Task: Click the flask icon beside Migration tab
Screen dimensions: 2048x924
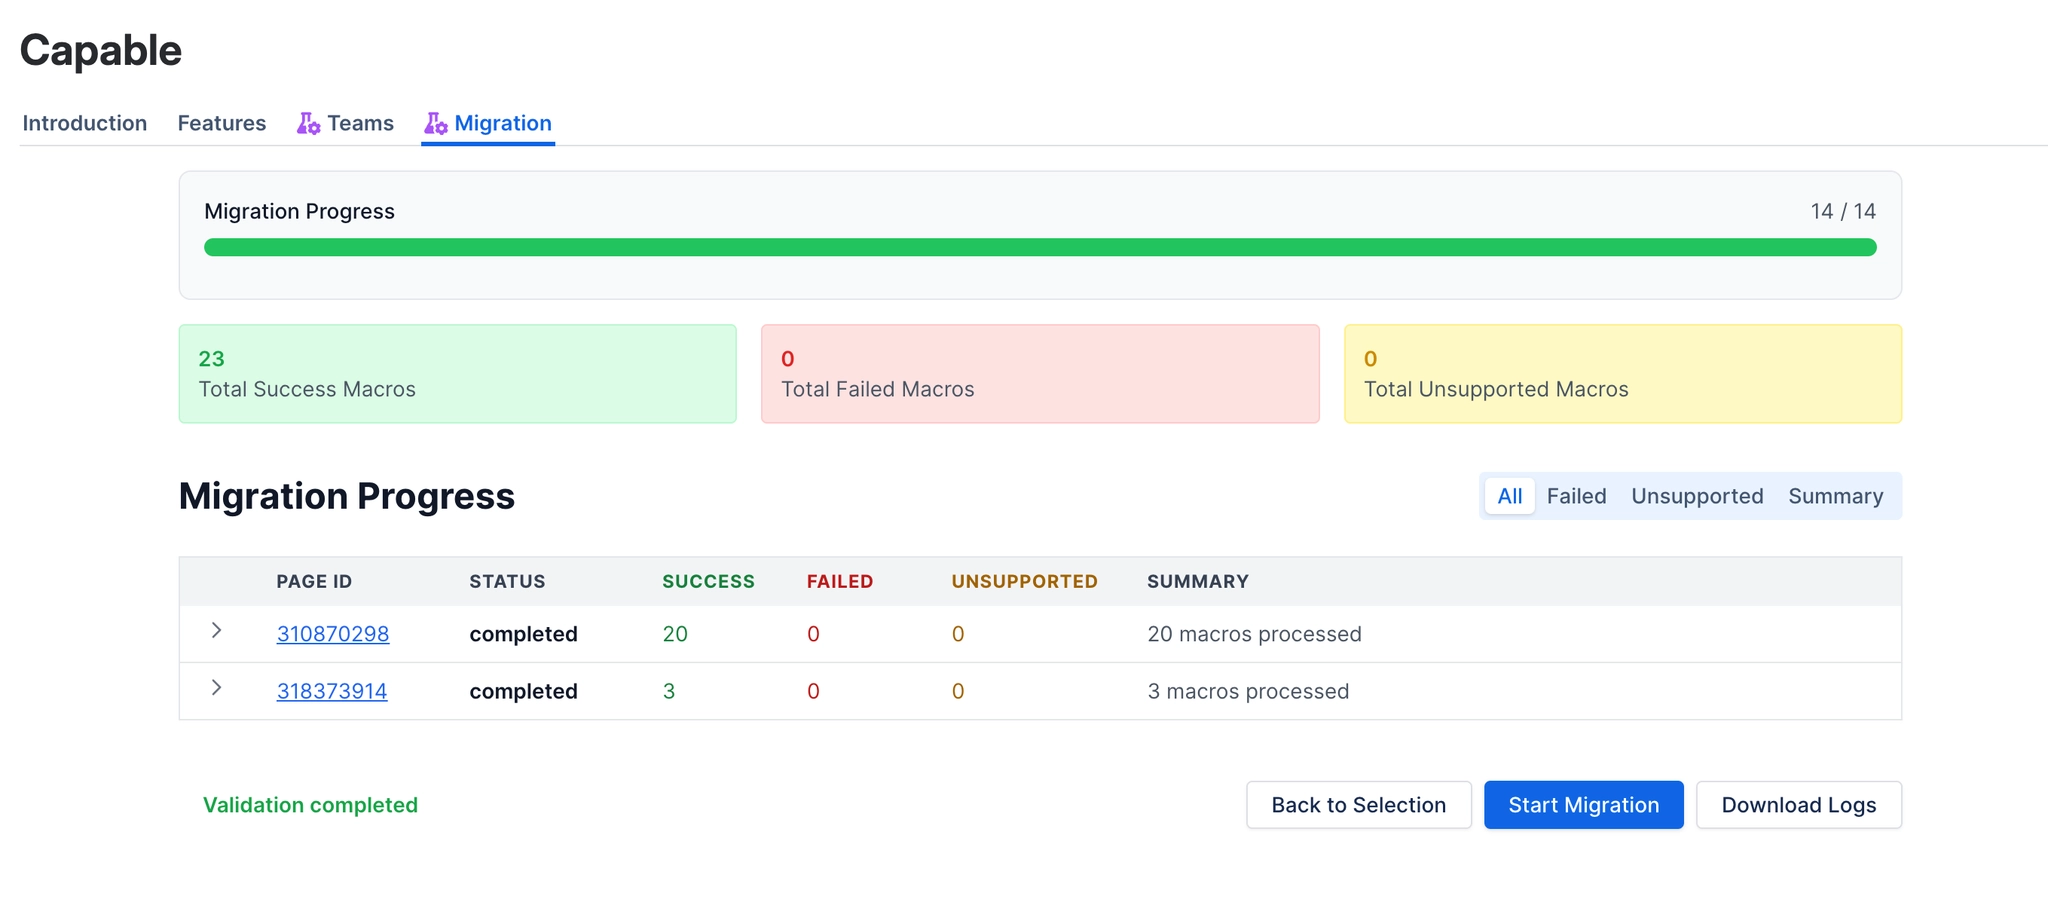Action: pyautogui.click(x=437, y=123)
